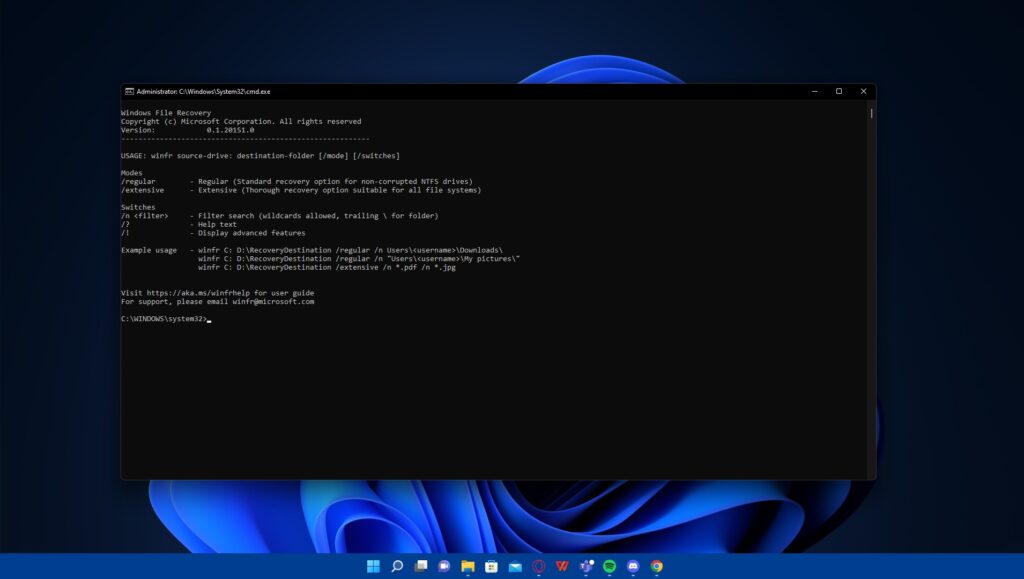Click the window title 'Administrator: C:\Windows\System32\cmd.exe'

[x=203, y=91]
